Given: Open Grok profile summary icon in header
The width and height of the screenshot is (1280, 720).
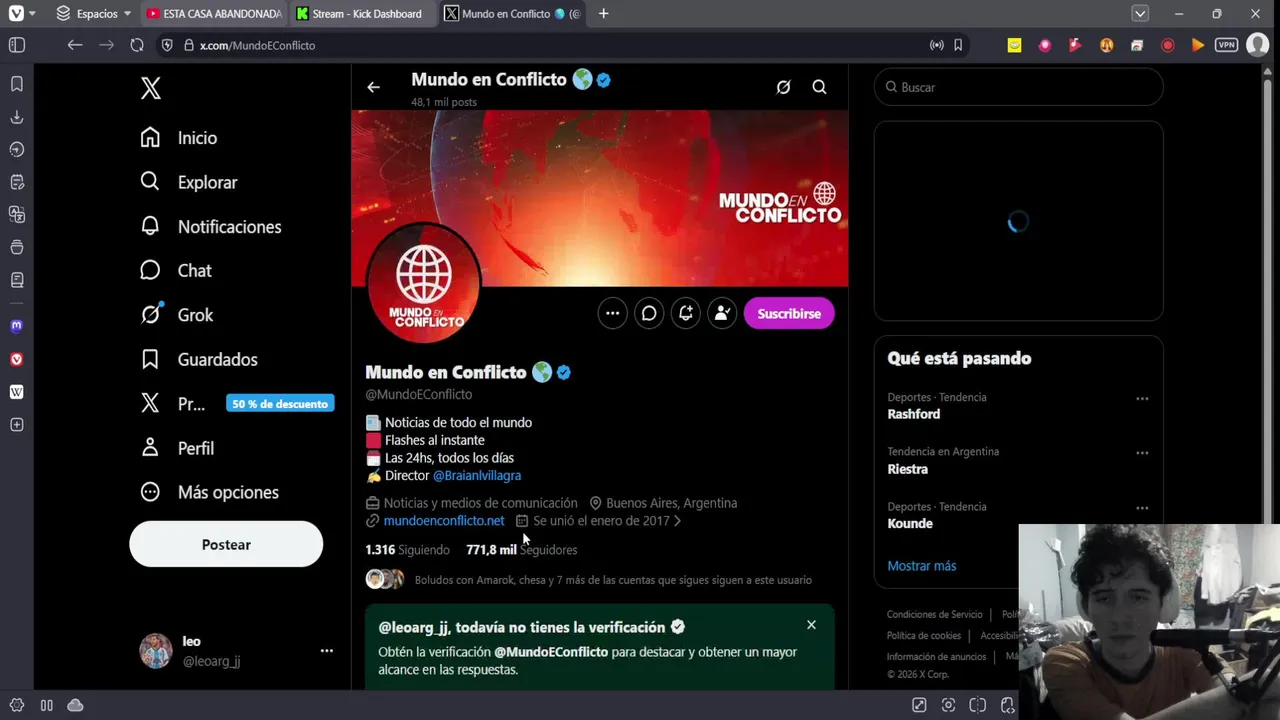Looking at the screenshot, I should (783, 87).
